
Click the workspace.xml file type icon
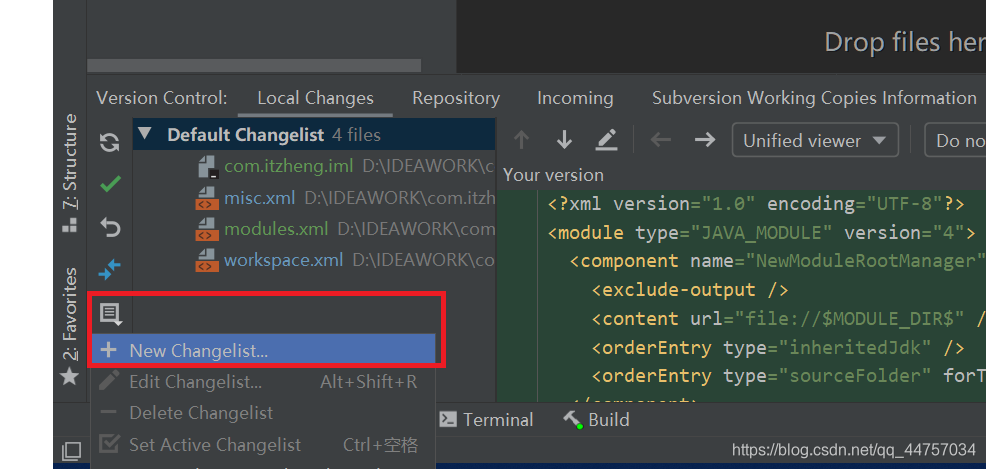tap(207, 260)
